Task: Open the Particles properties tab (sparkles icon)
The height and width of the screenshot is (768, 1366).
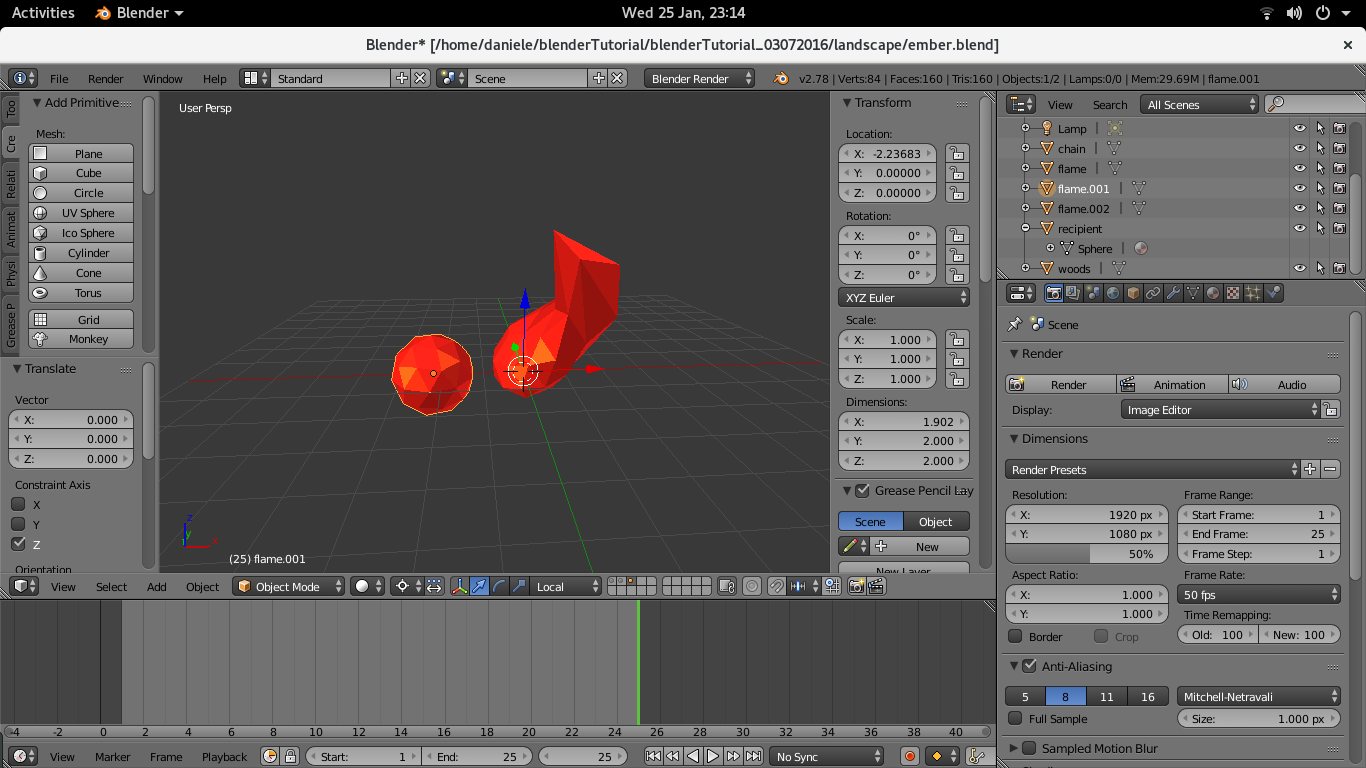Action: (x=1253, y=293)
